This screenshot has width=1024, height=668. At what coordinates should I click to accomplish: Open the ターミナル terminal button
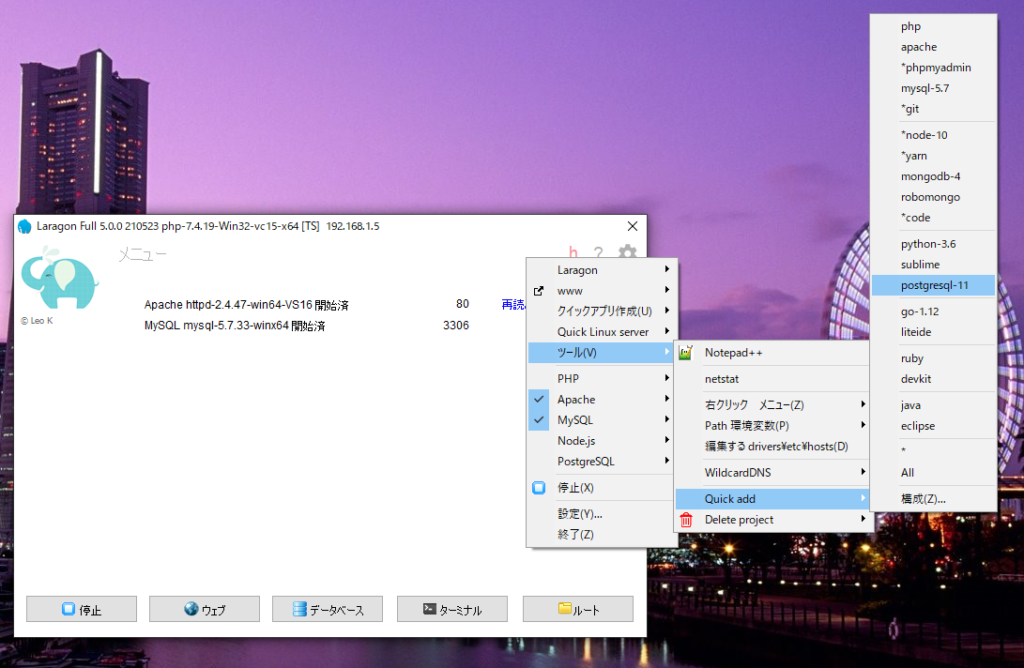453,609
